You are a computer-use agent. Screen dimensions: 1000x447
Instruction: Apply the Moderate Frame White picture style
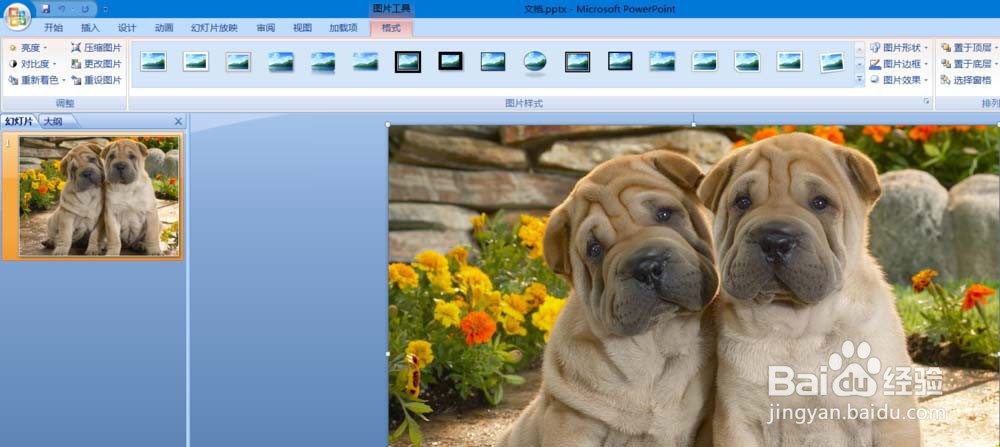pyautogui.click(x=790, y=62)
